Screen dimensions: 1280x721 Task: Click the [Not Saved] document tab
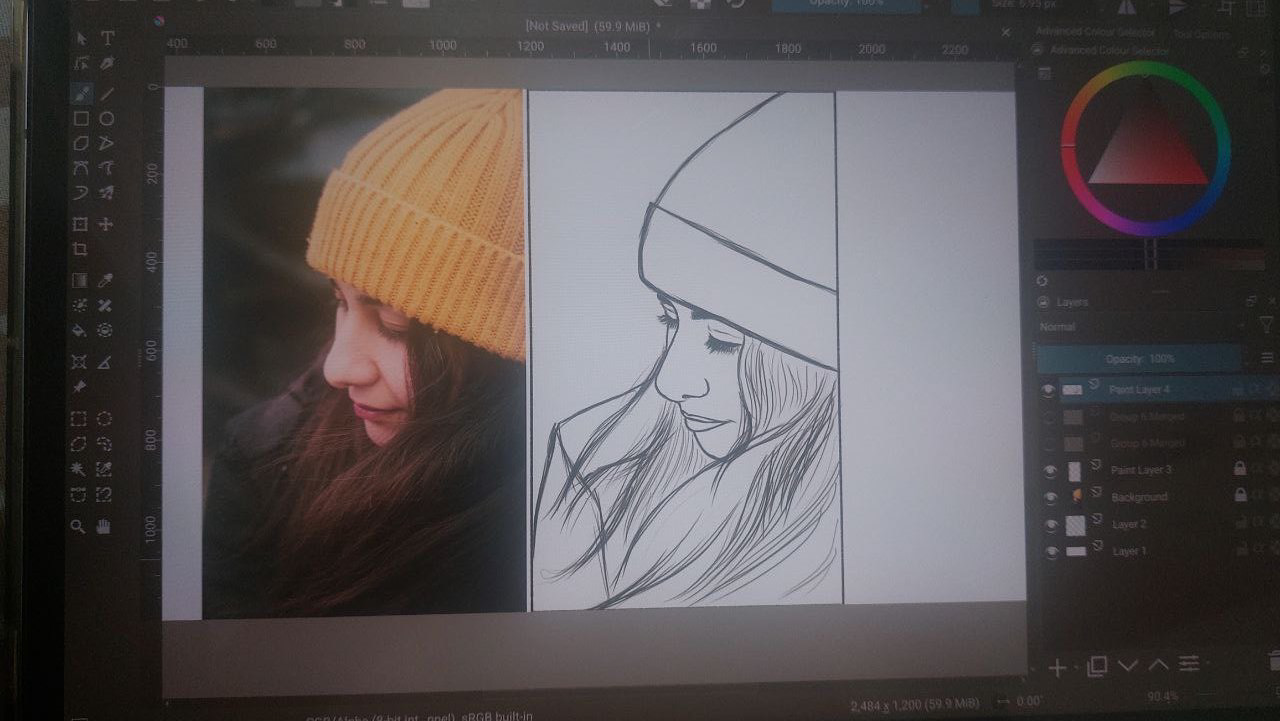tap(593, 27)
